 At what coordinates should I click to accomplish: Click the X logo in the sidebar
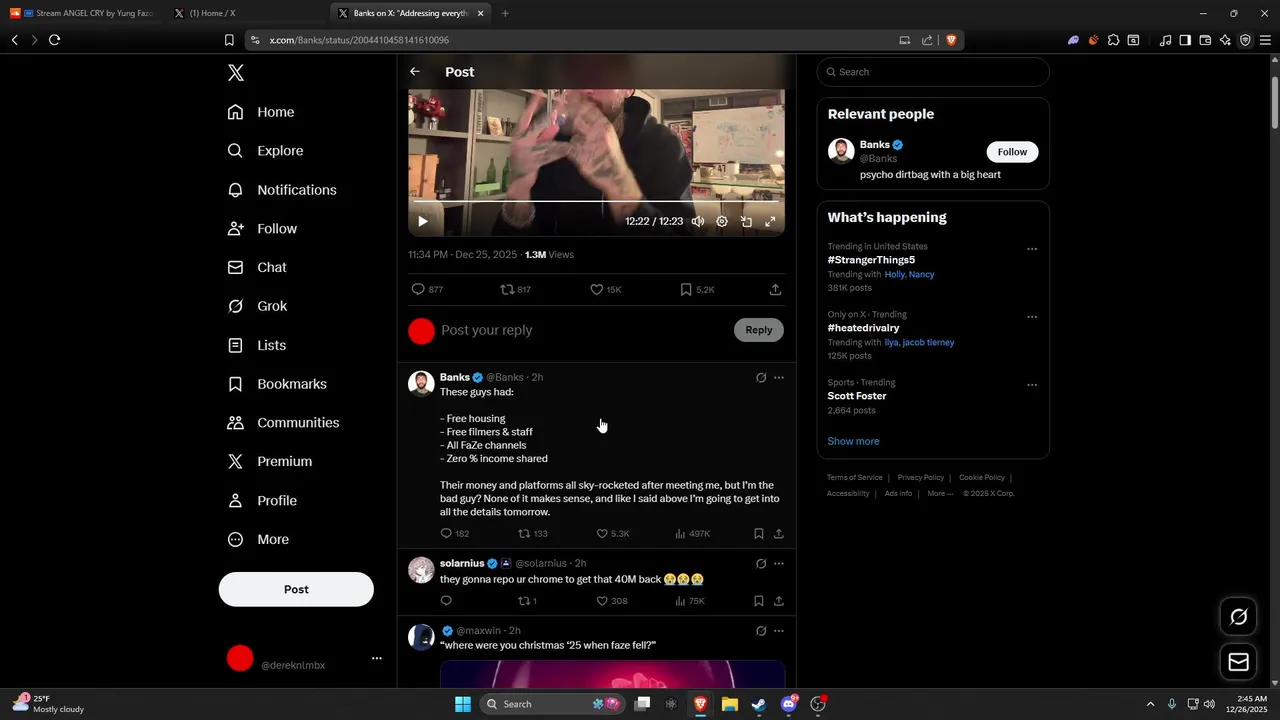click(x=236, y=73)
